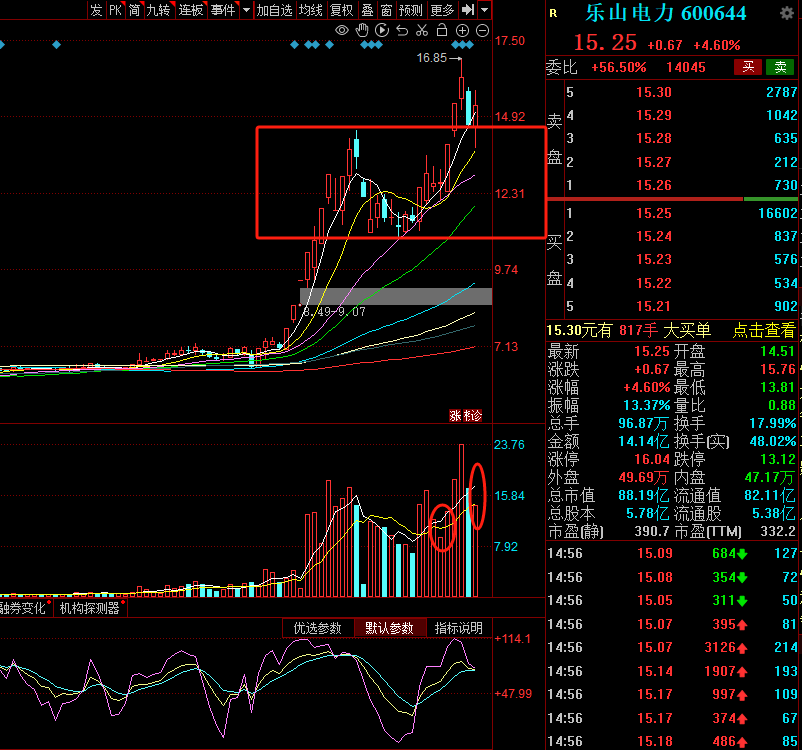Open the 事件 events button

point(223,10)
